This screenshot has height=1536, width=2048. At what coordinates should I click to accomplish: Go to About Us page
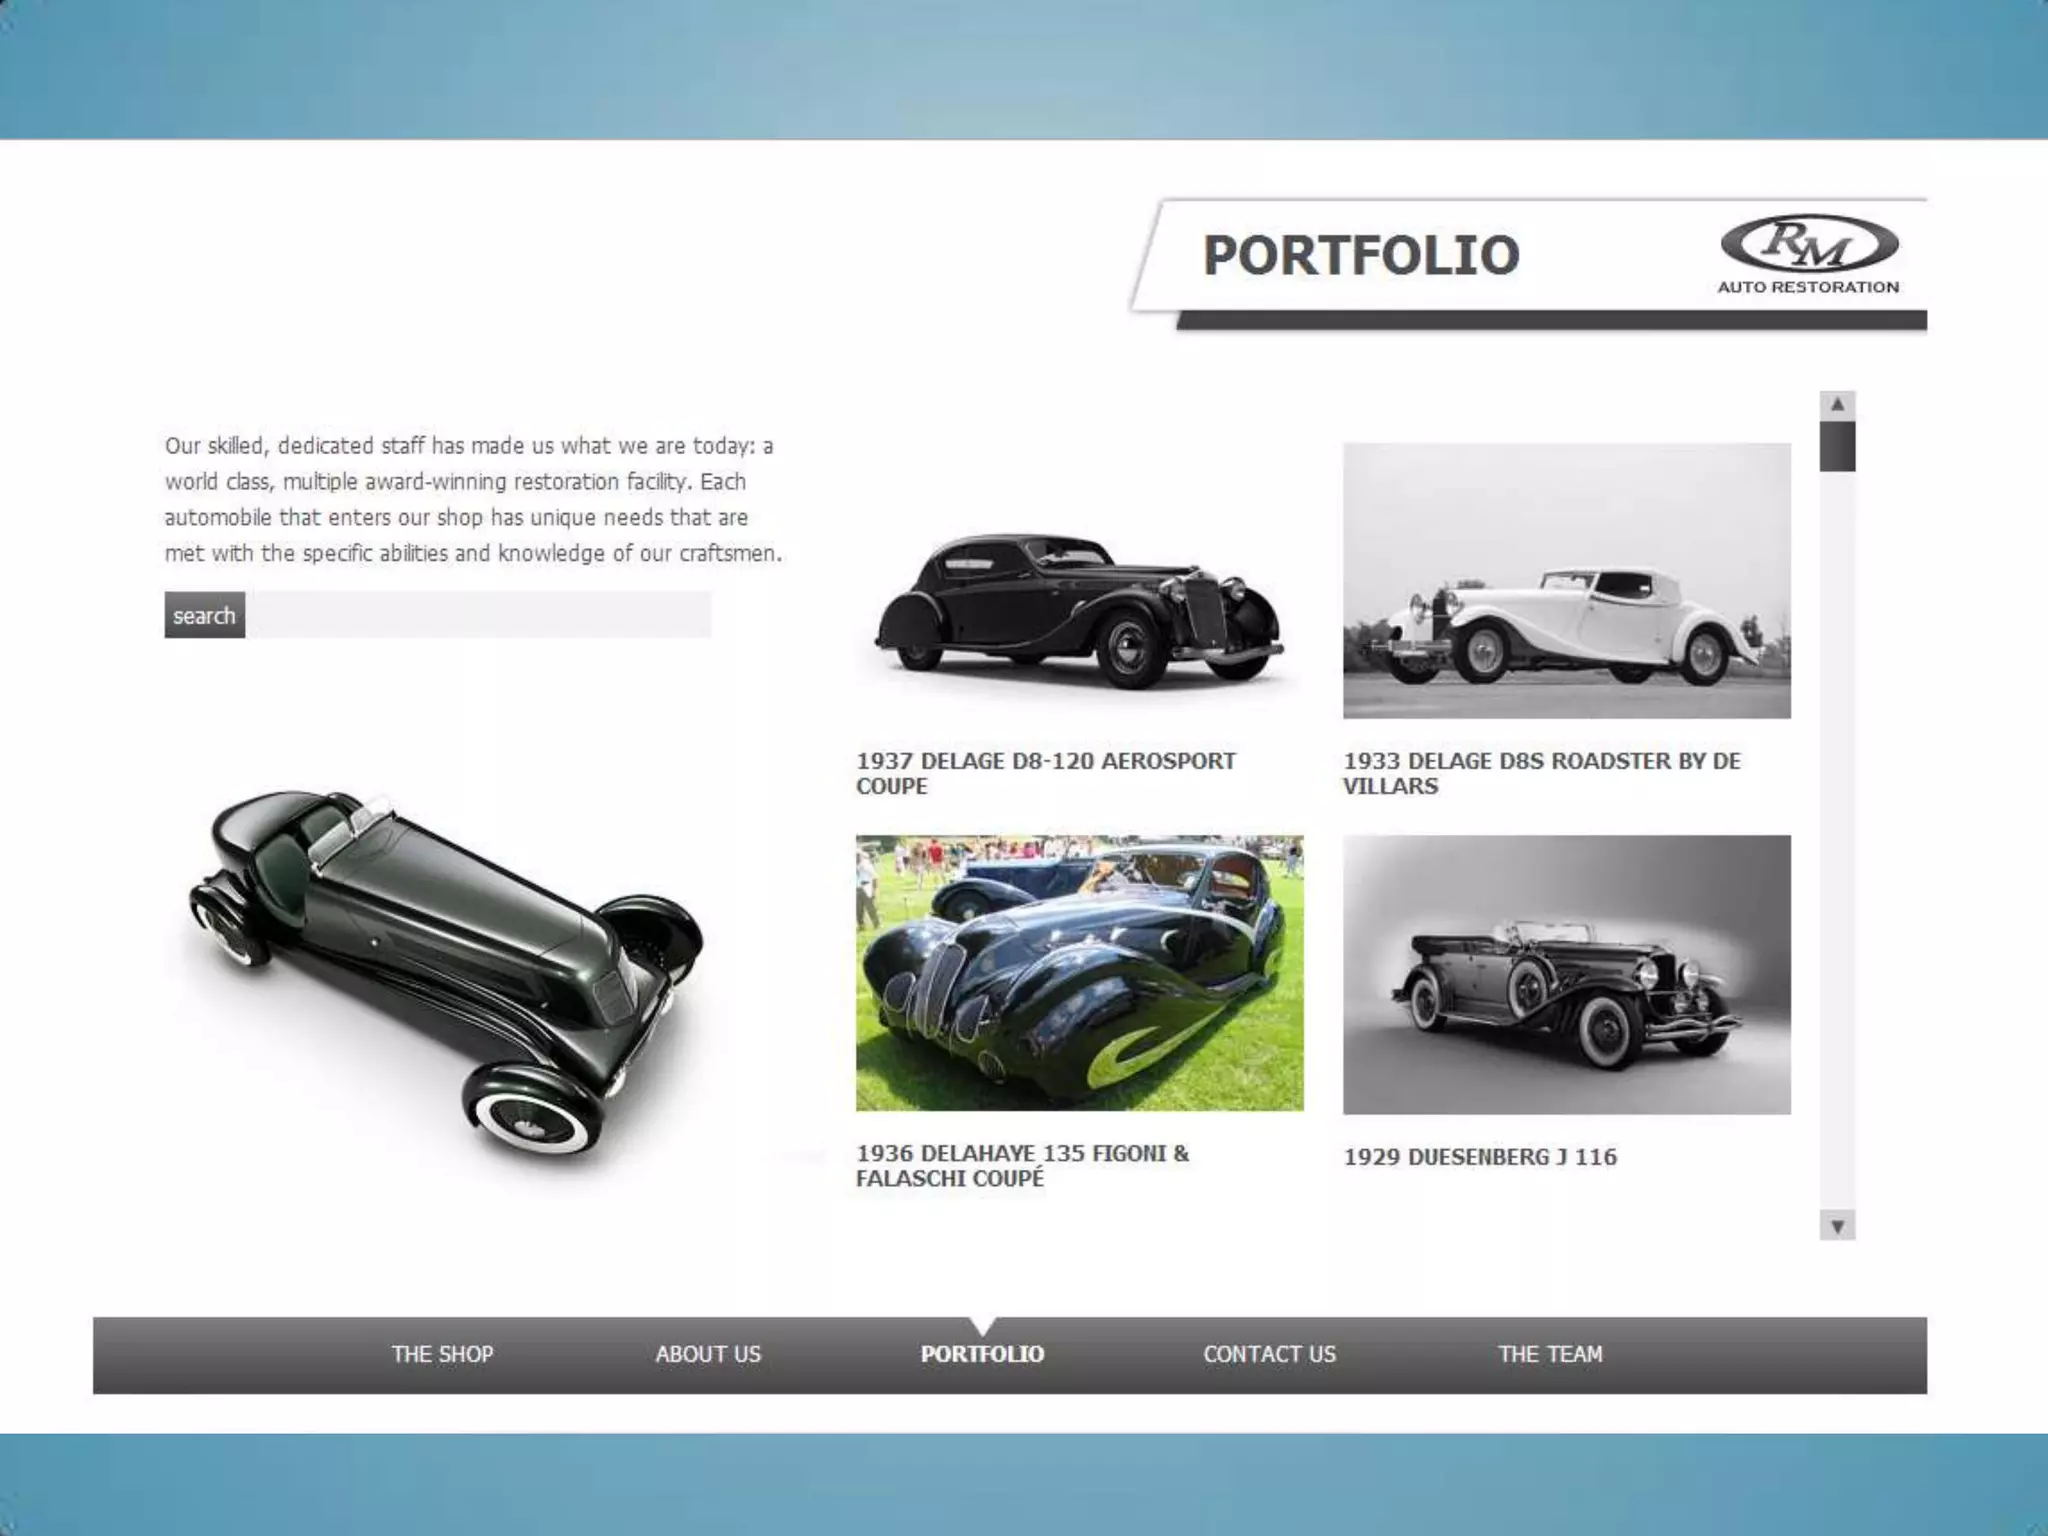(708, 1354)
